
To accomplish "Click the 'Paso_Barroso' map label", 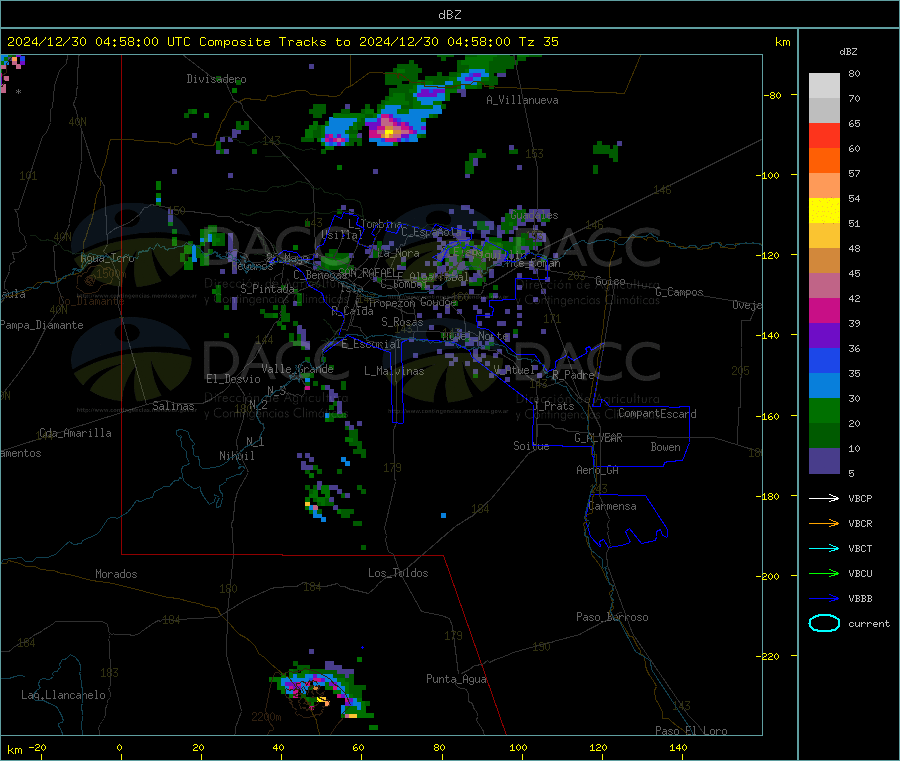I will pyautogui.click(x=612, y=617).
